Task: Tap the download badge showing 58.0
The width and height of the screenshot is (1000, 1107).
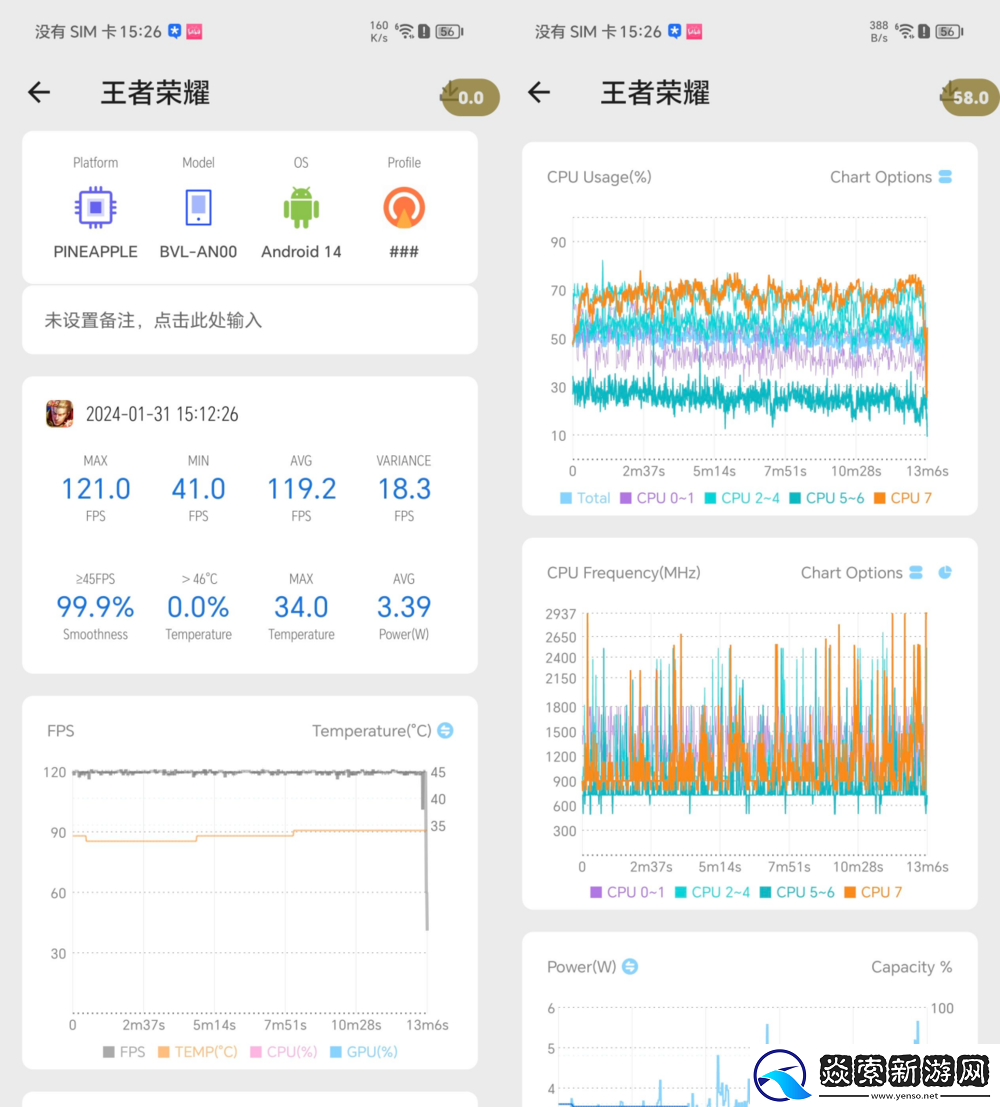Action: pos(969,97)
